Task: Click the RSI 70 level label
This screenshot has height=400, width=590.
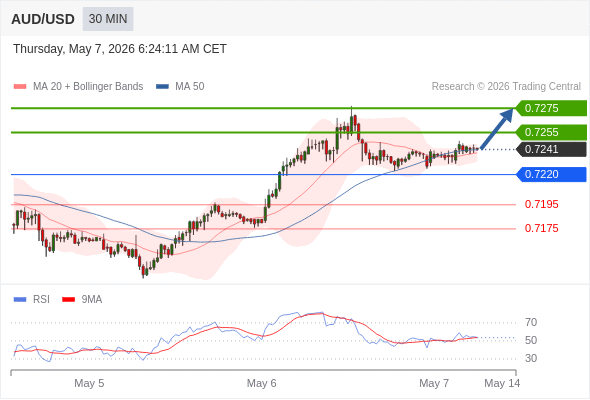Action: coord(531,322)
